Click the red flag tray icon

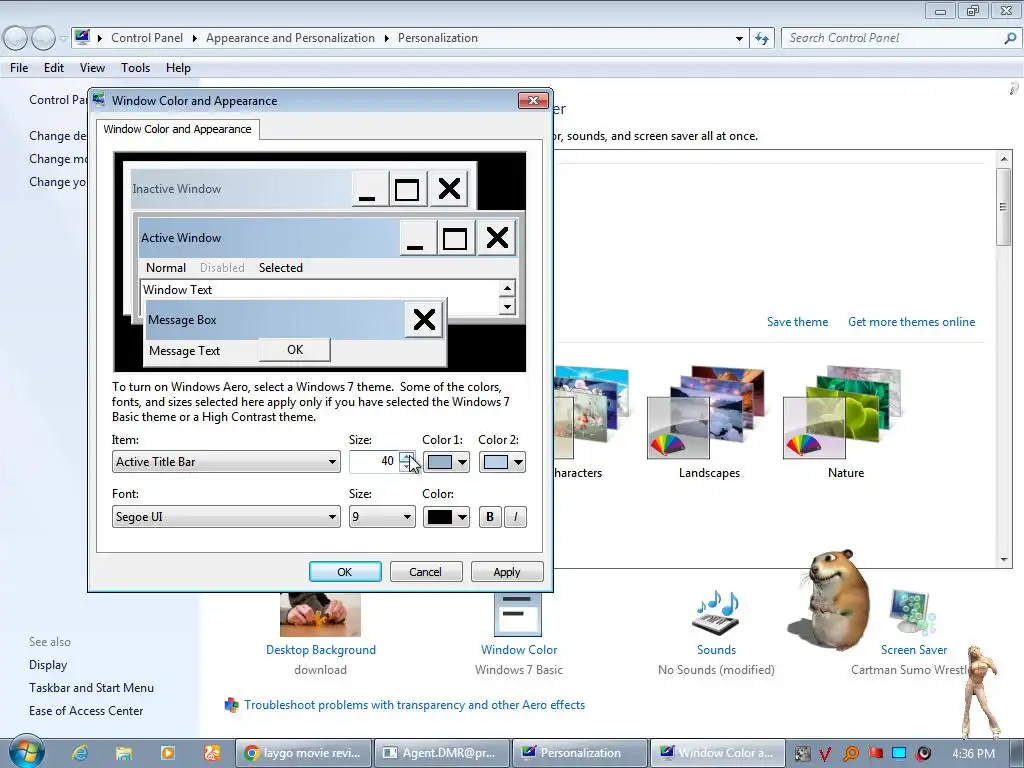tap(875, 754)
